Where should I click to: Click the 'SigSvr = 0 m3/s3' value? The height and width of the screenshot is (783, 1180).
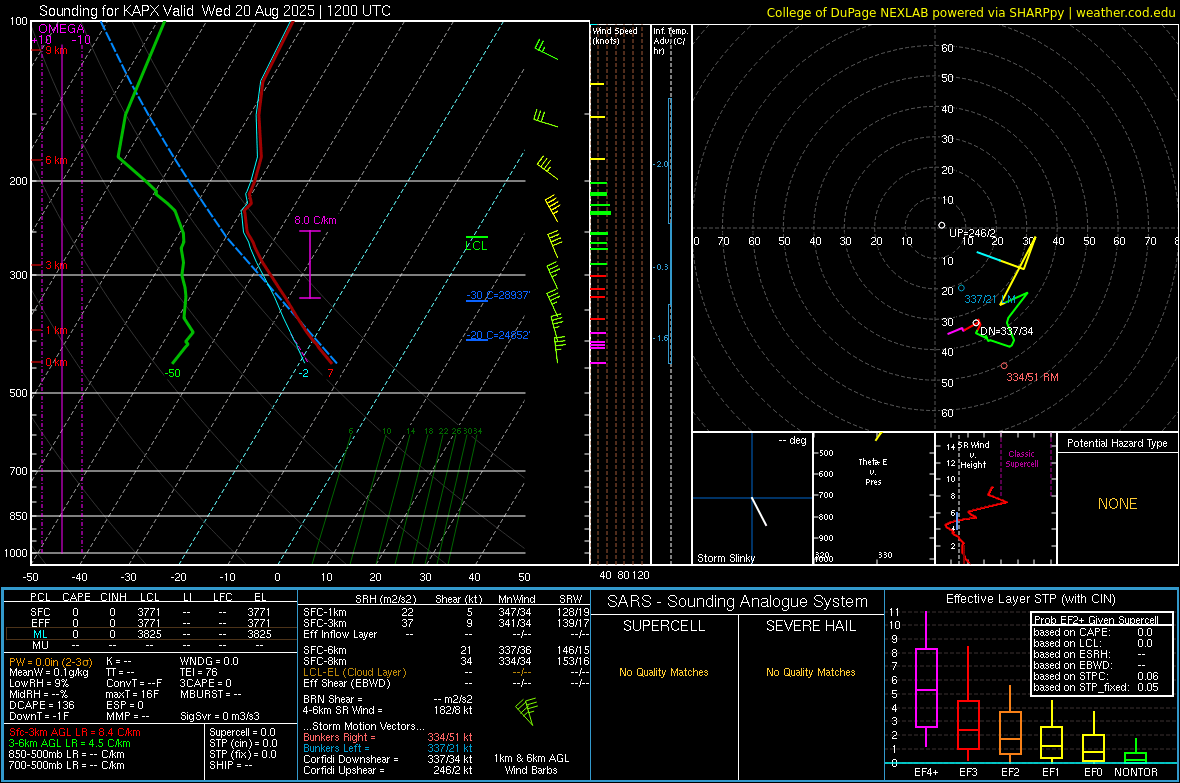[x=220, y=716]
